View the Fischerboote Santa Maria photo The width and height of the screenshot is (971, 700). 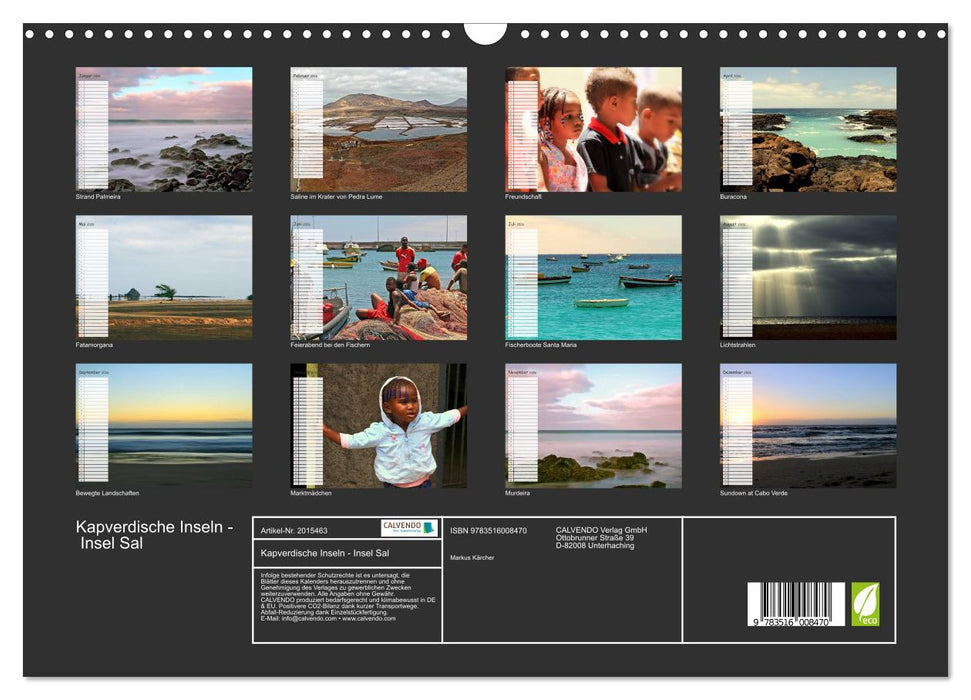(593, 277)
